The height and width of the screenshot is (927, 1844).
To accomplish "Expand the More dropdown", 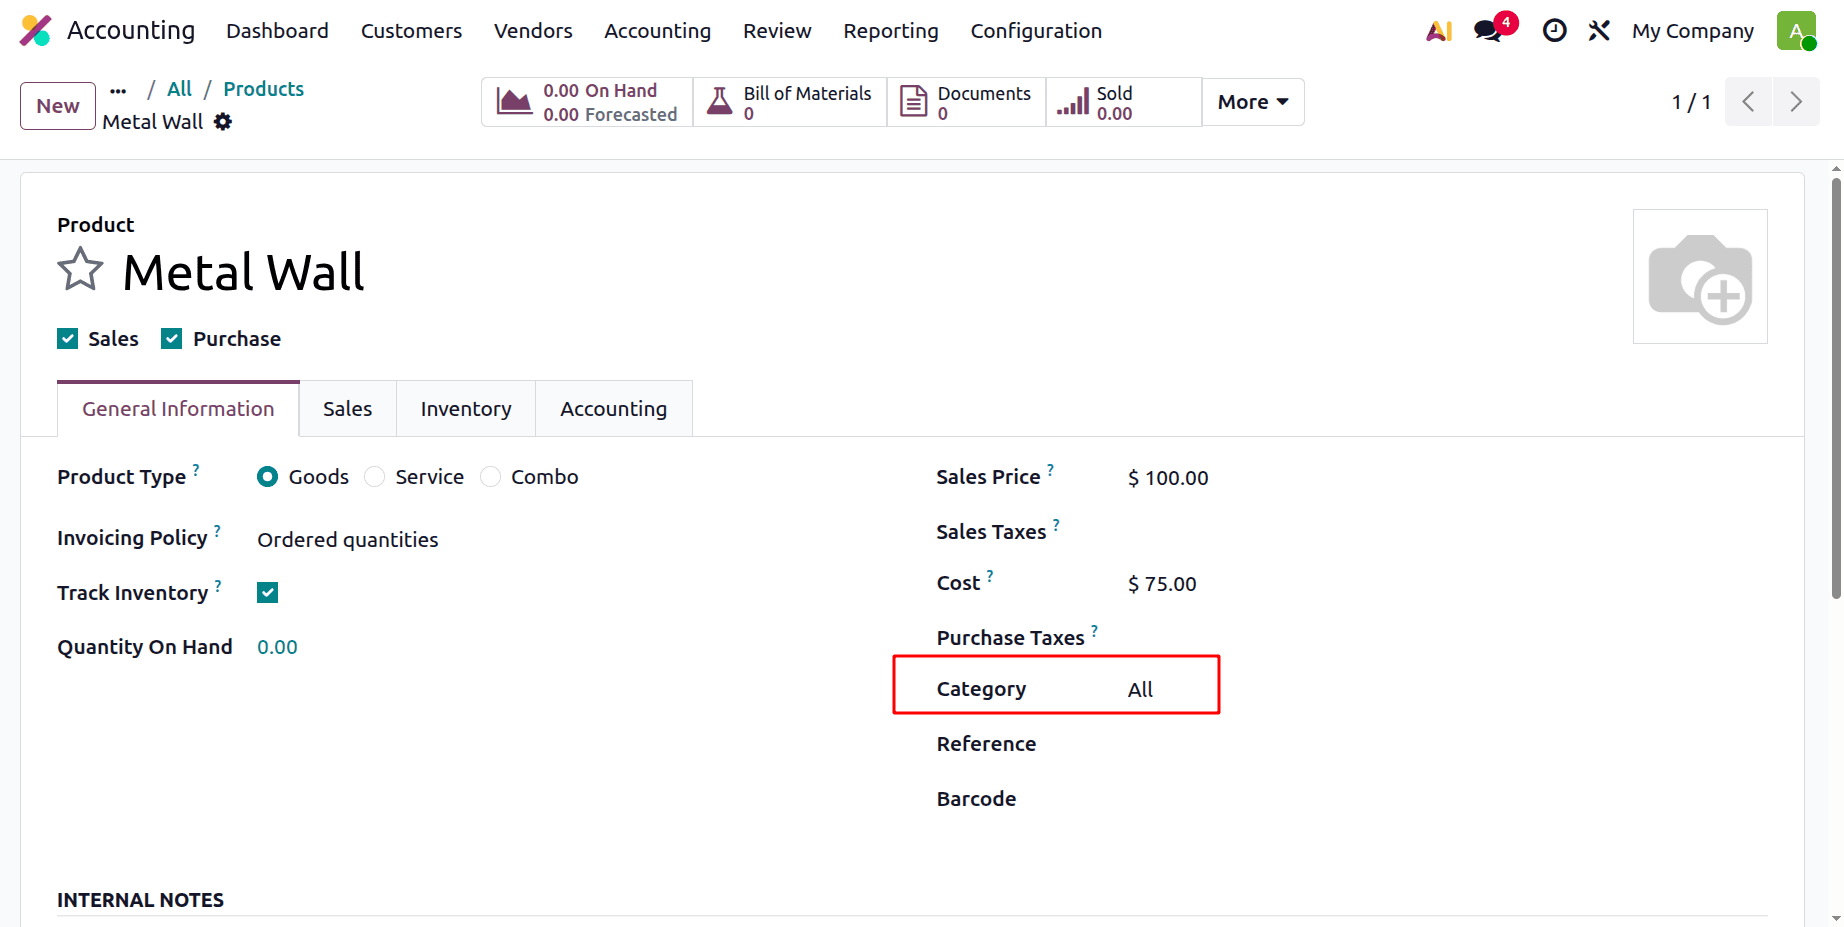I will point(1253,102).
